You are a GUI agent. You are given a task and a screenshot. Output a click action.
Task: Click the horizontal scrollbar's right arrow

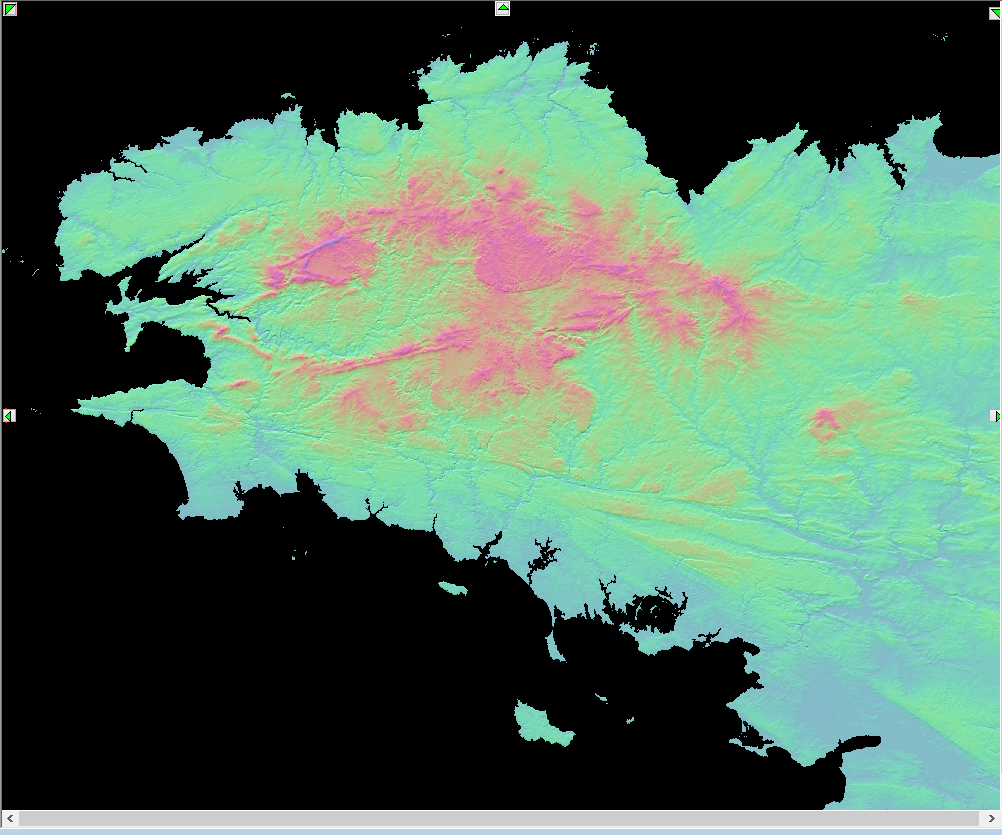[991, 818]
